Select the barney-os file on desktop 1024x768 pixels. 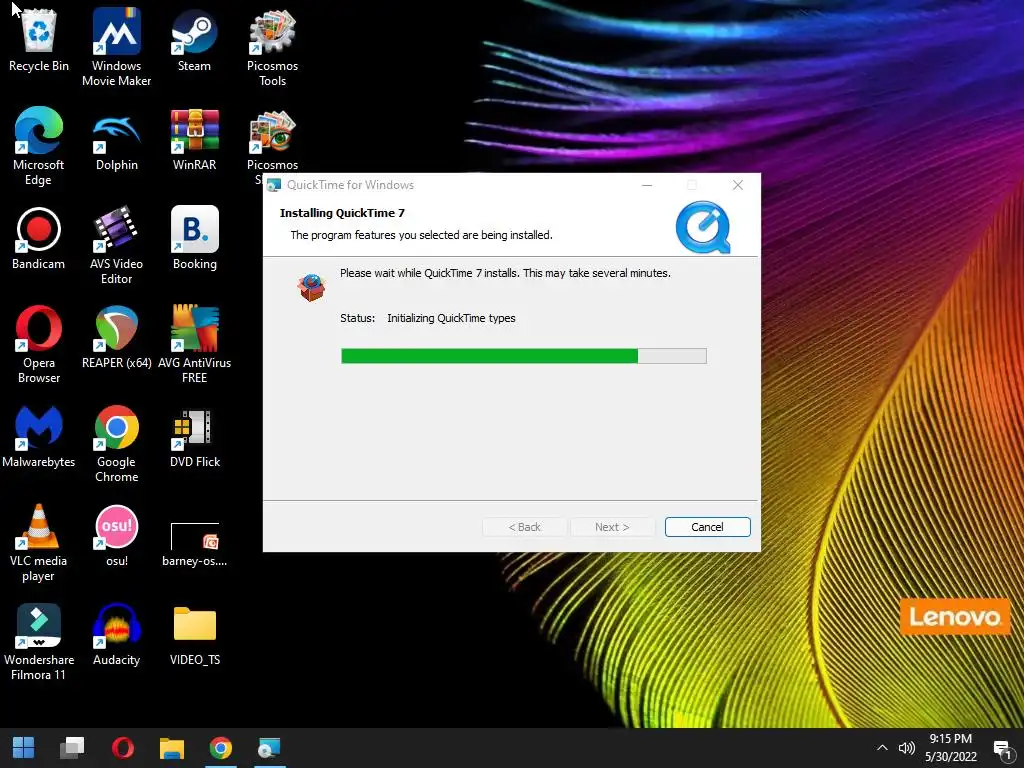click(194, 543)
